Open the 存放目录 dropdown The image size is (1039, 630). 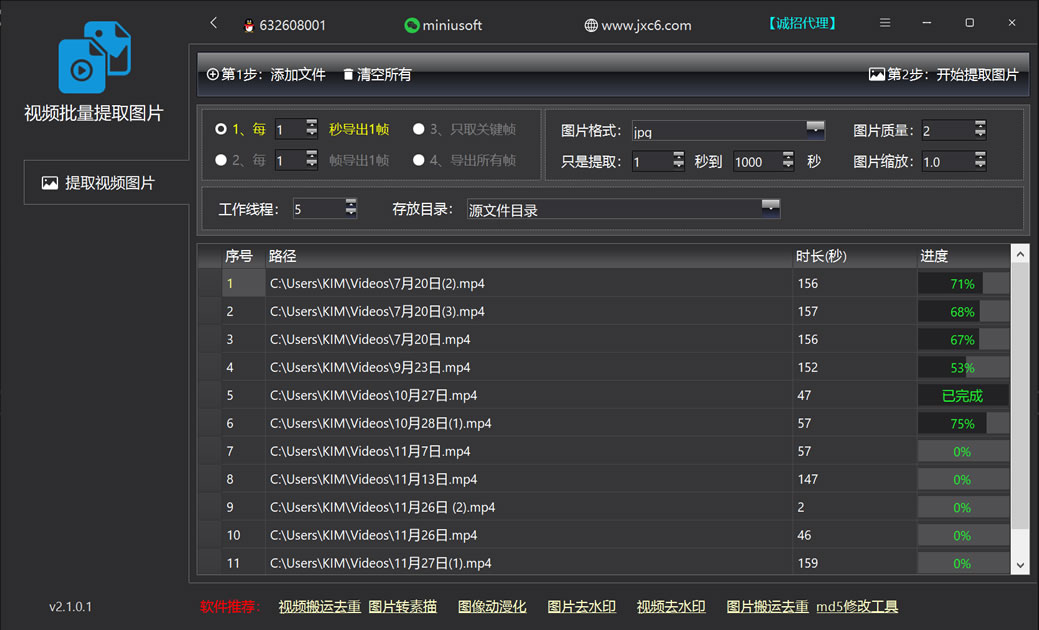click(770, 209)
